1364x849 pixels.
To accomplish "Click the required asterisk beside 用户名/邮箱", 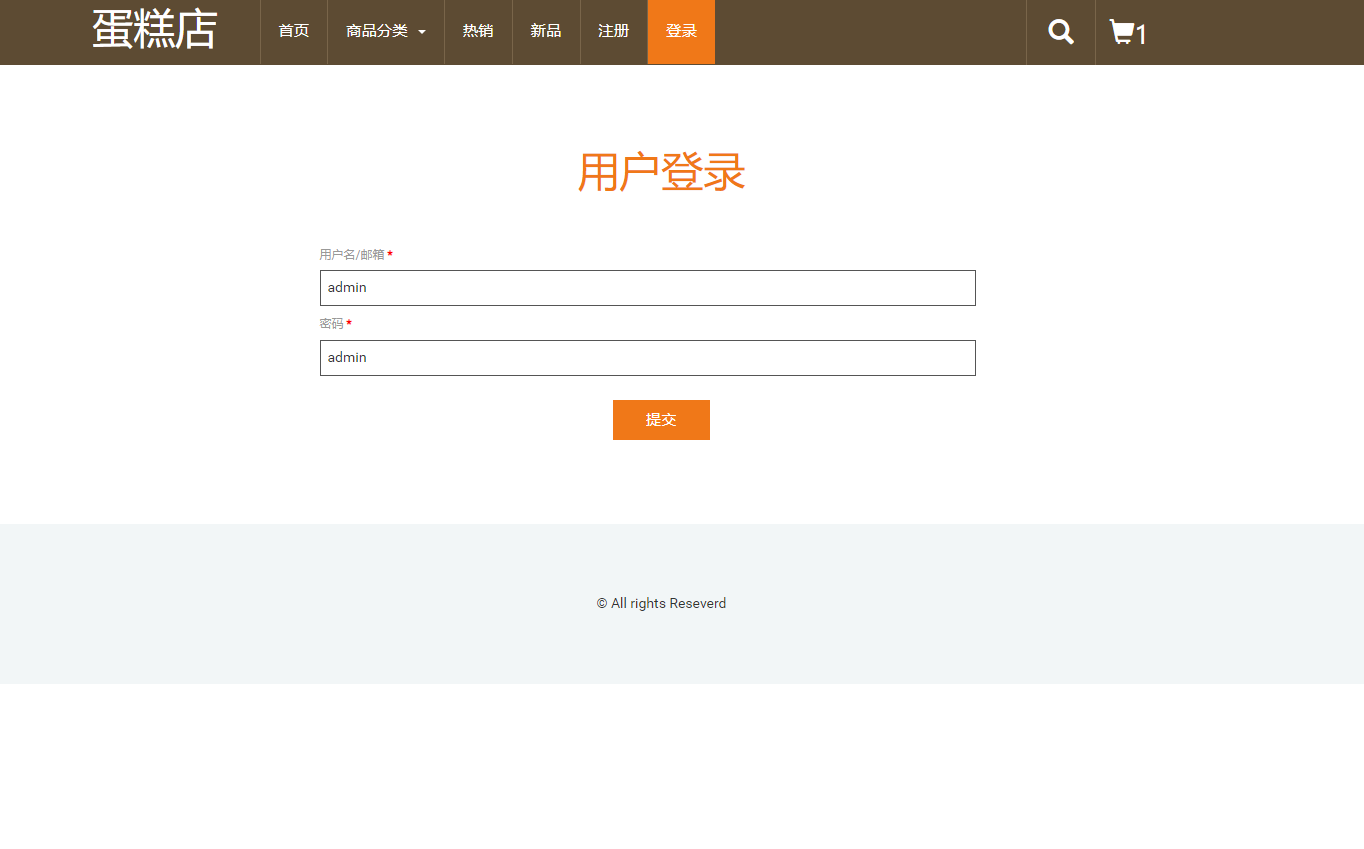I will (389, 254).
